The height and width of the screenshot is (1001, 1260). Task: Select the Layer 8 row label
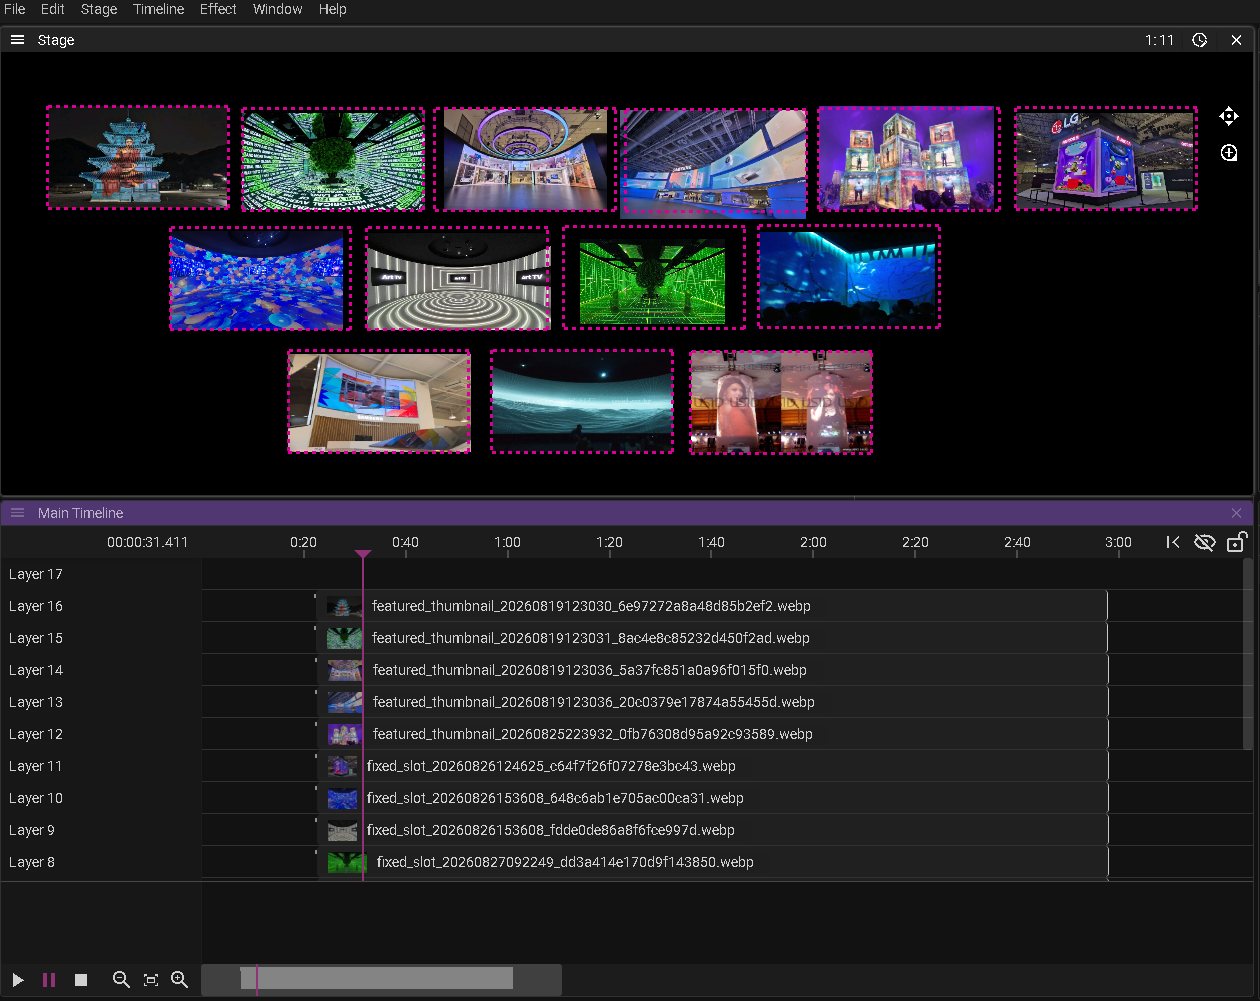point(32,862)
